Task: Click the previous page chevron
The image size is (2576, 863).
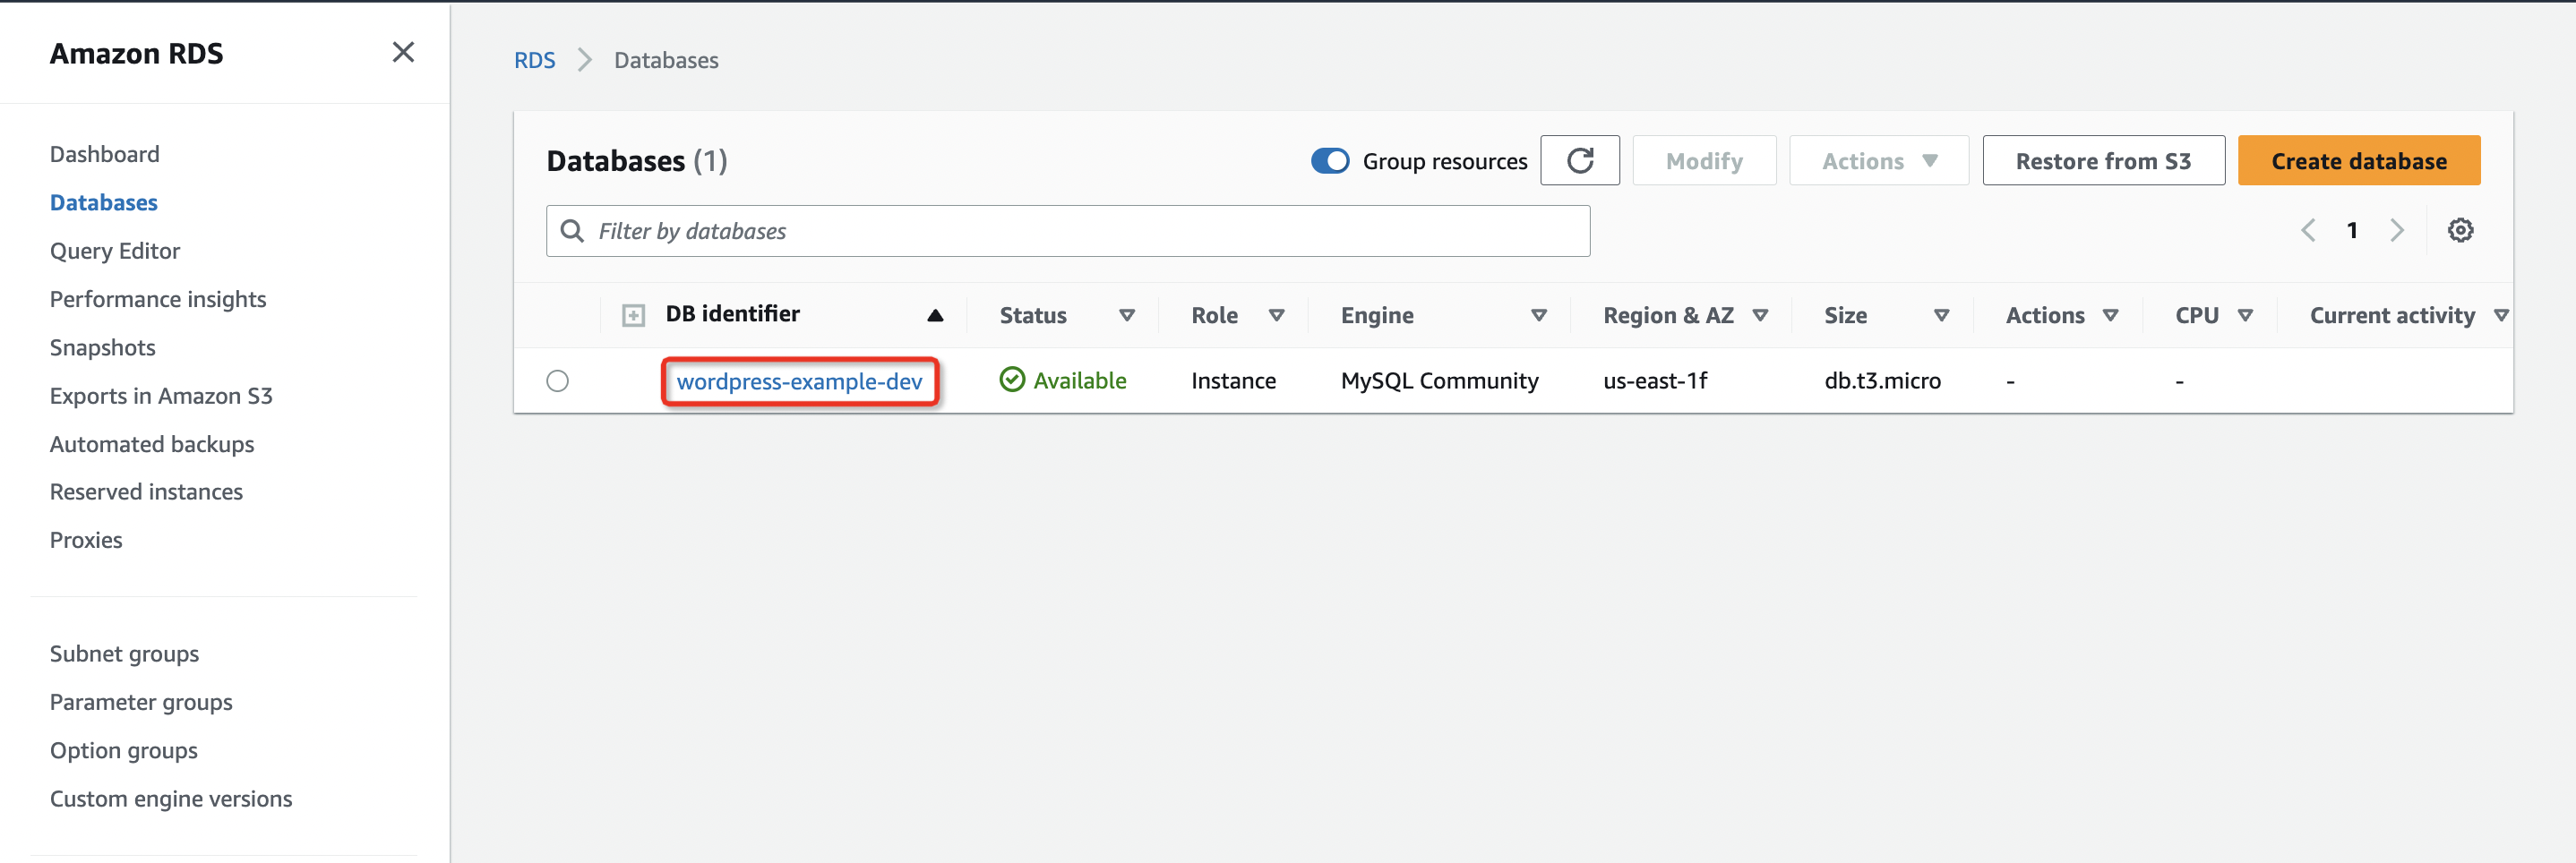Action: pyautogui.click(x=2308, y=229)
